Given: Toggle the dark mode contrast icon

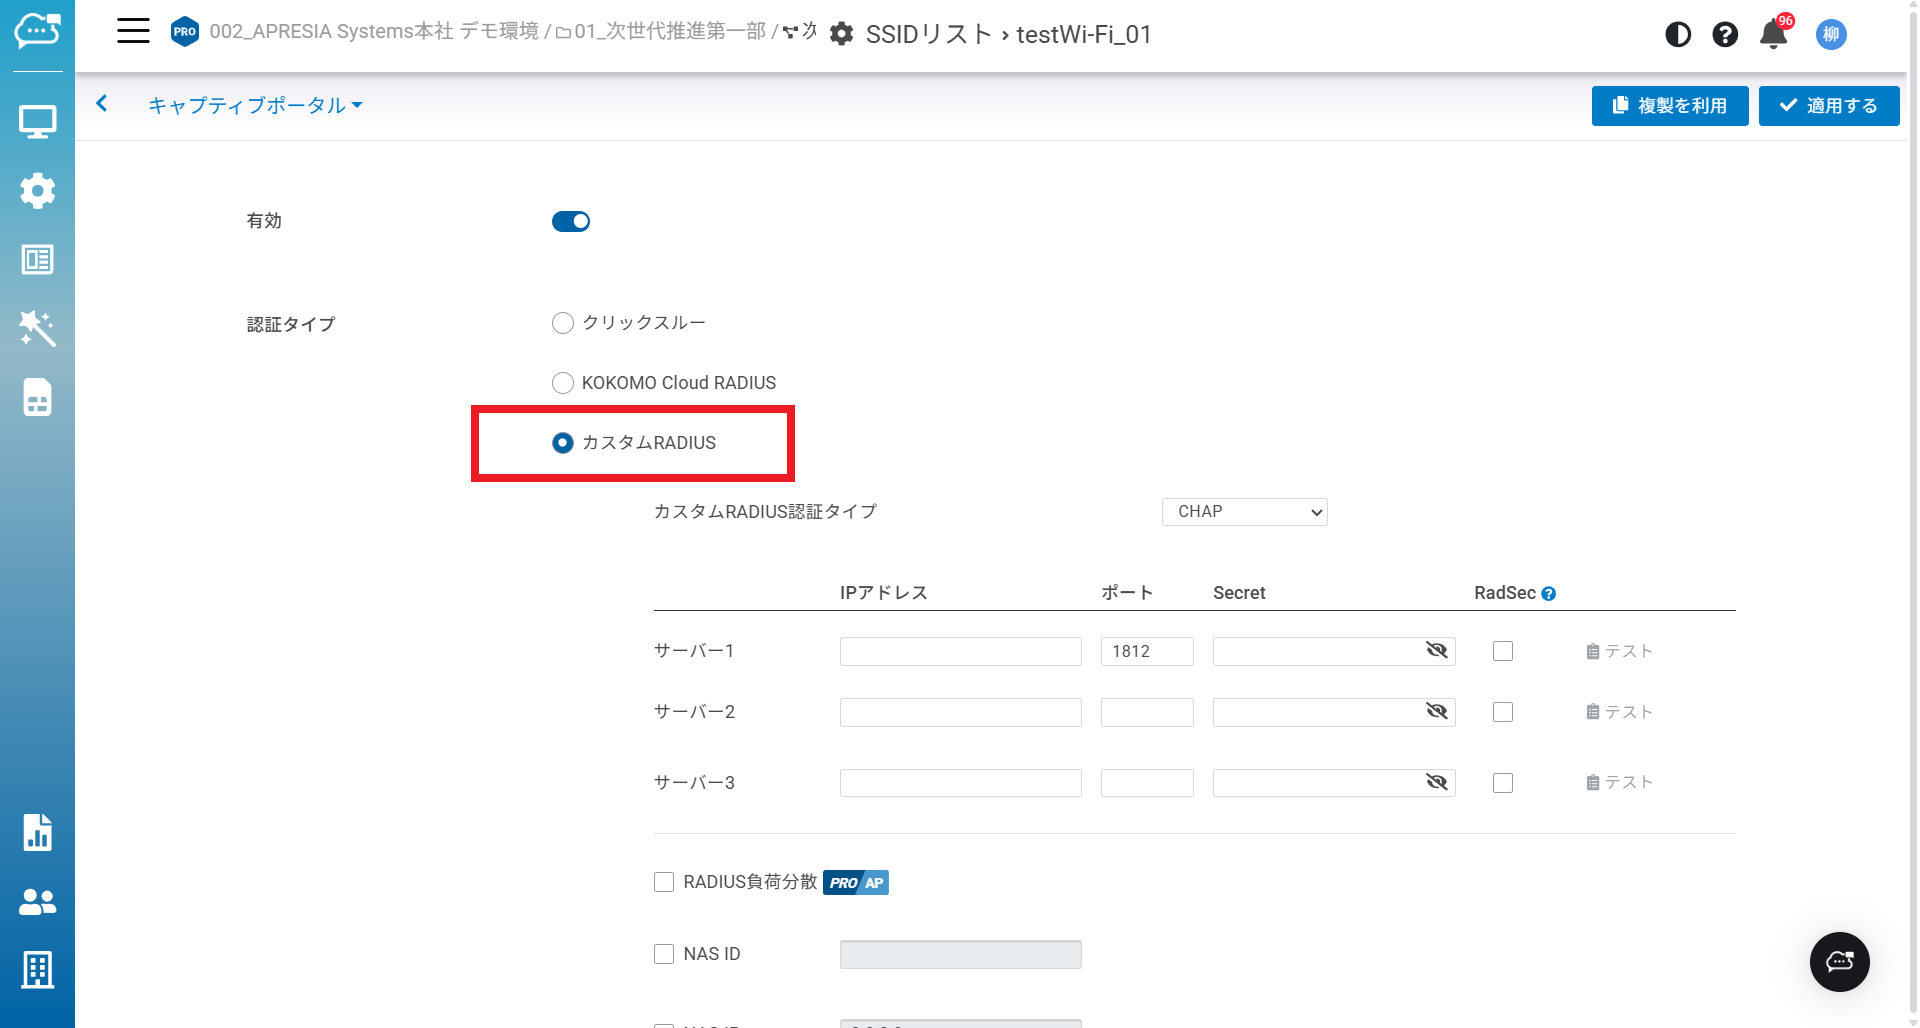Looking at the screenshot, I should pos(1678,35).
